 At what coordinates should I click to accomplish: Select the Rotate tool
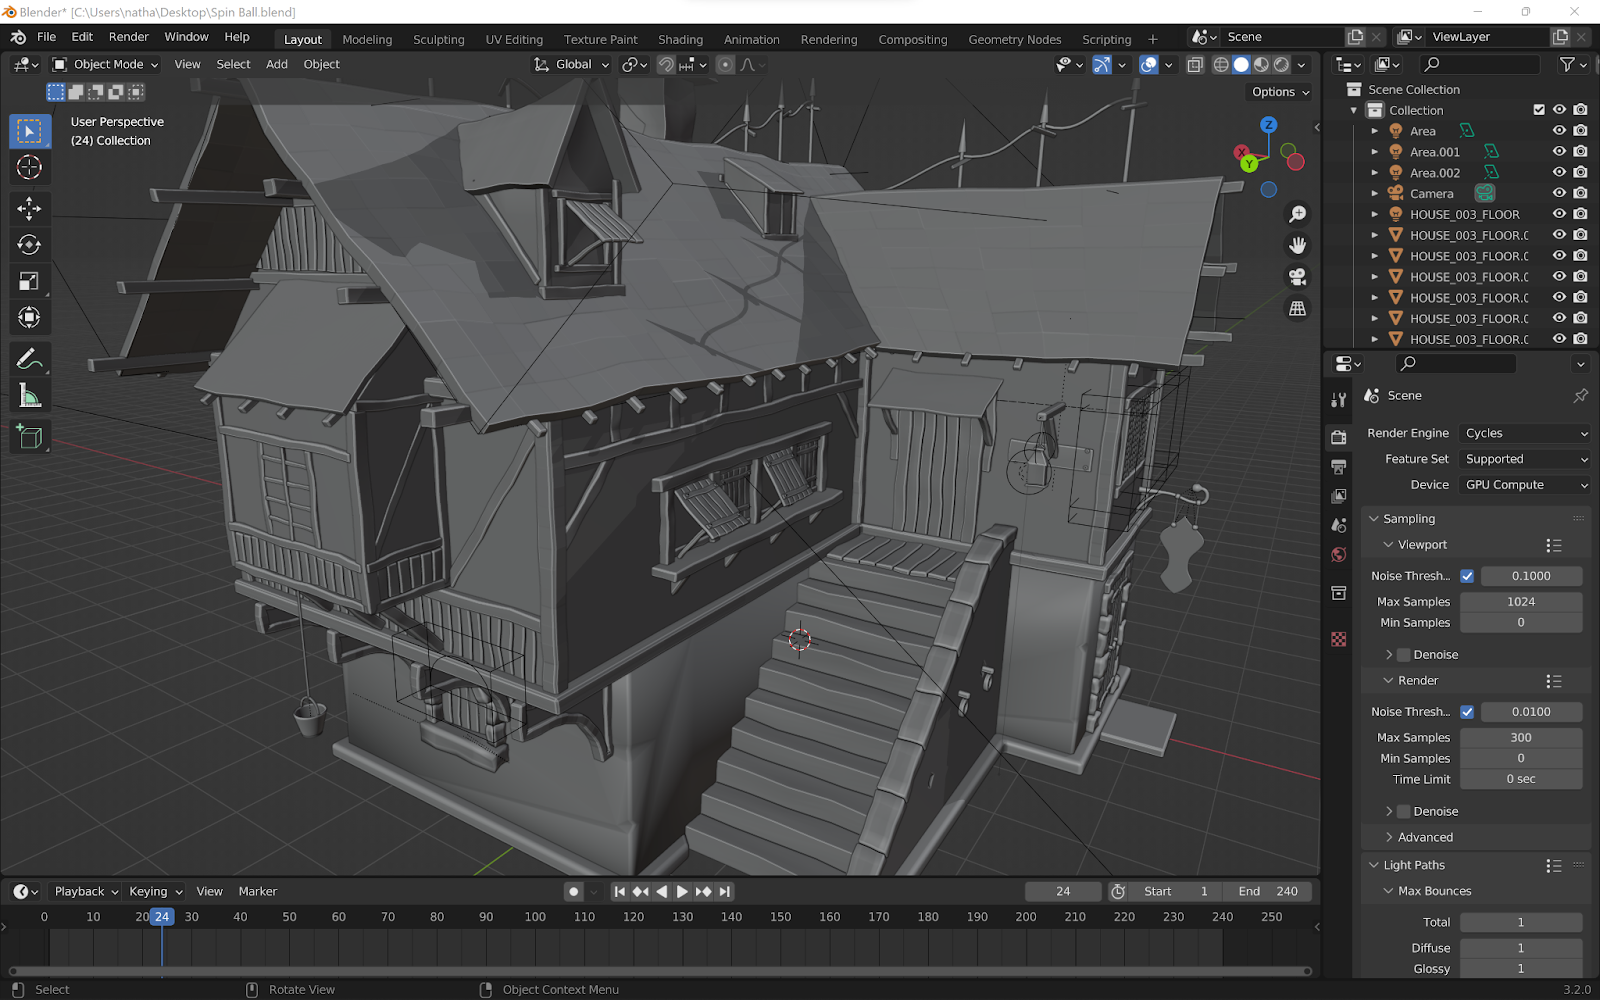(29, 245)
